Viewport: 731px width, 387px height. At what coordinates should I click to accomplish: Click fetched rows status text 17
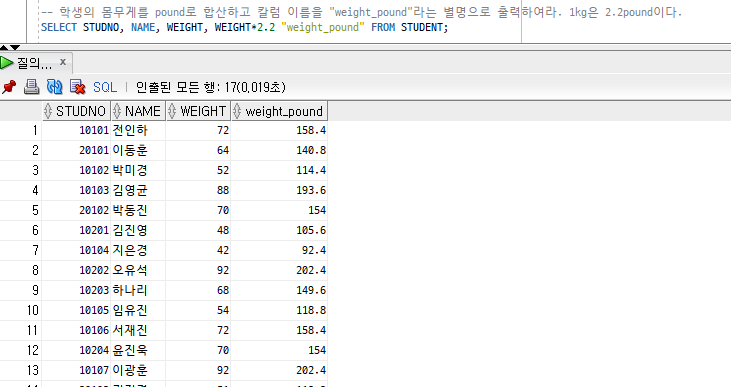pyautogui.click(x=211, y=87)
